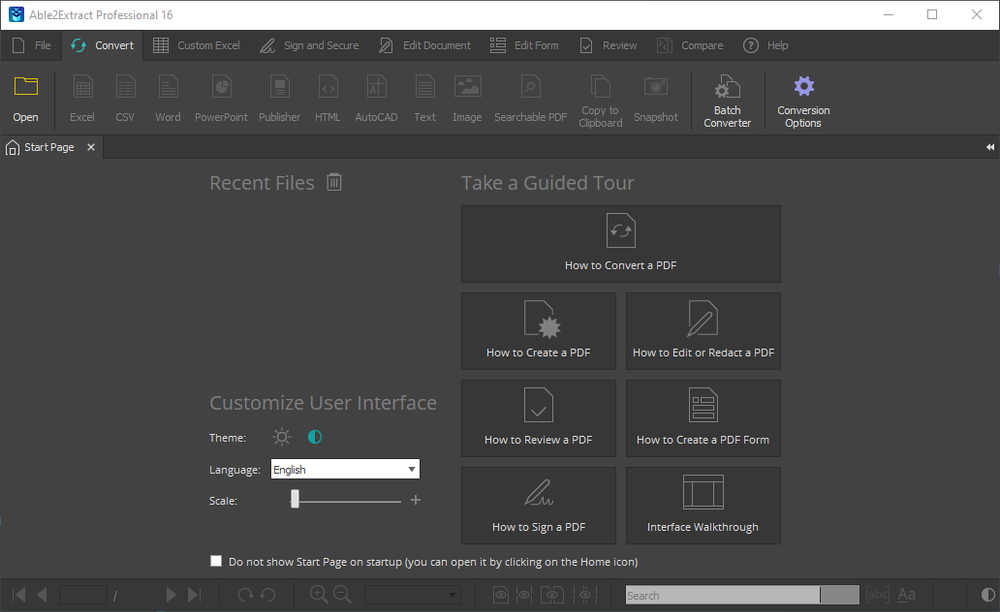Open How to Convert a PDF tour
The height and width of the screenshot is (612, 1000).
coord(621,244)
